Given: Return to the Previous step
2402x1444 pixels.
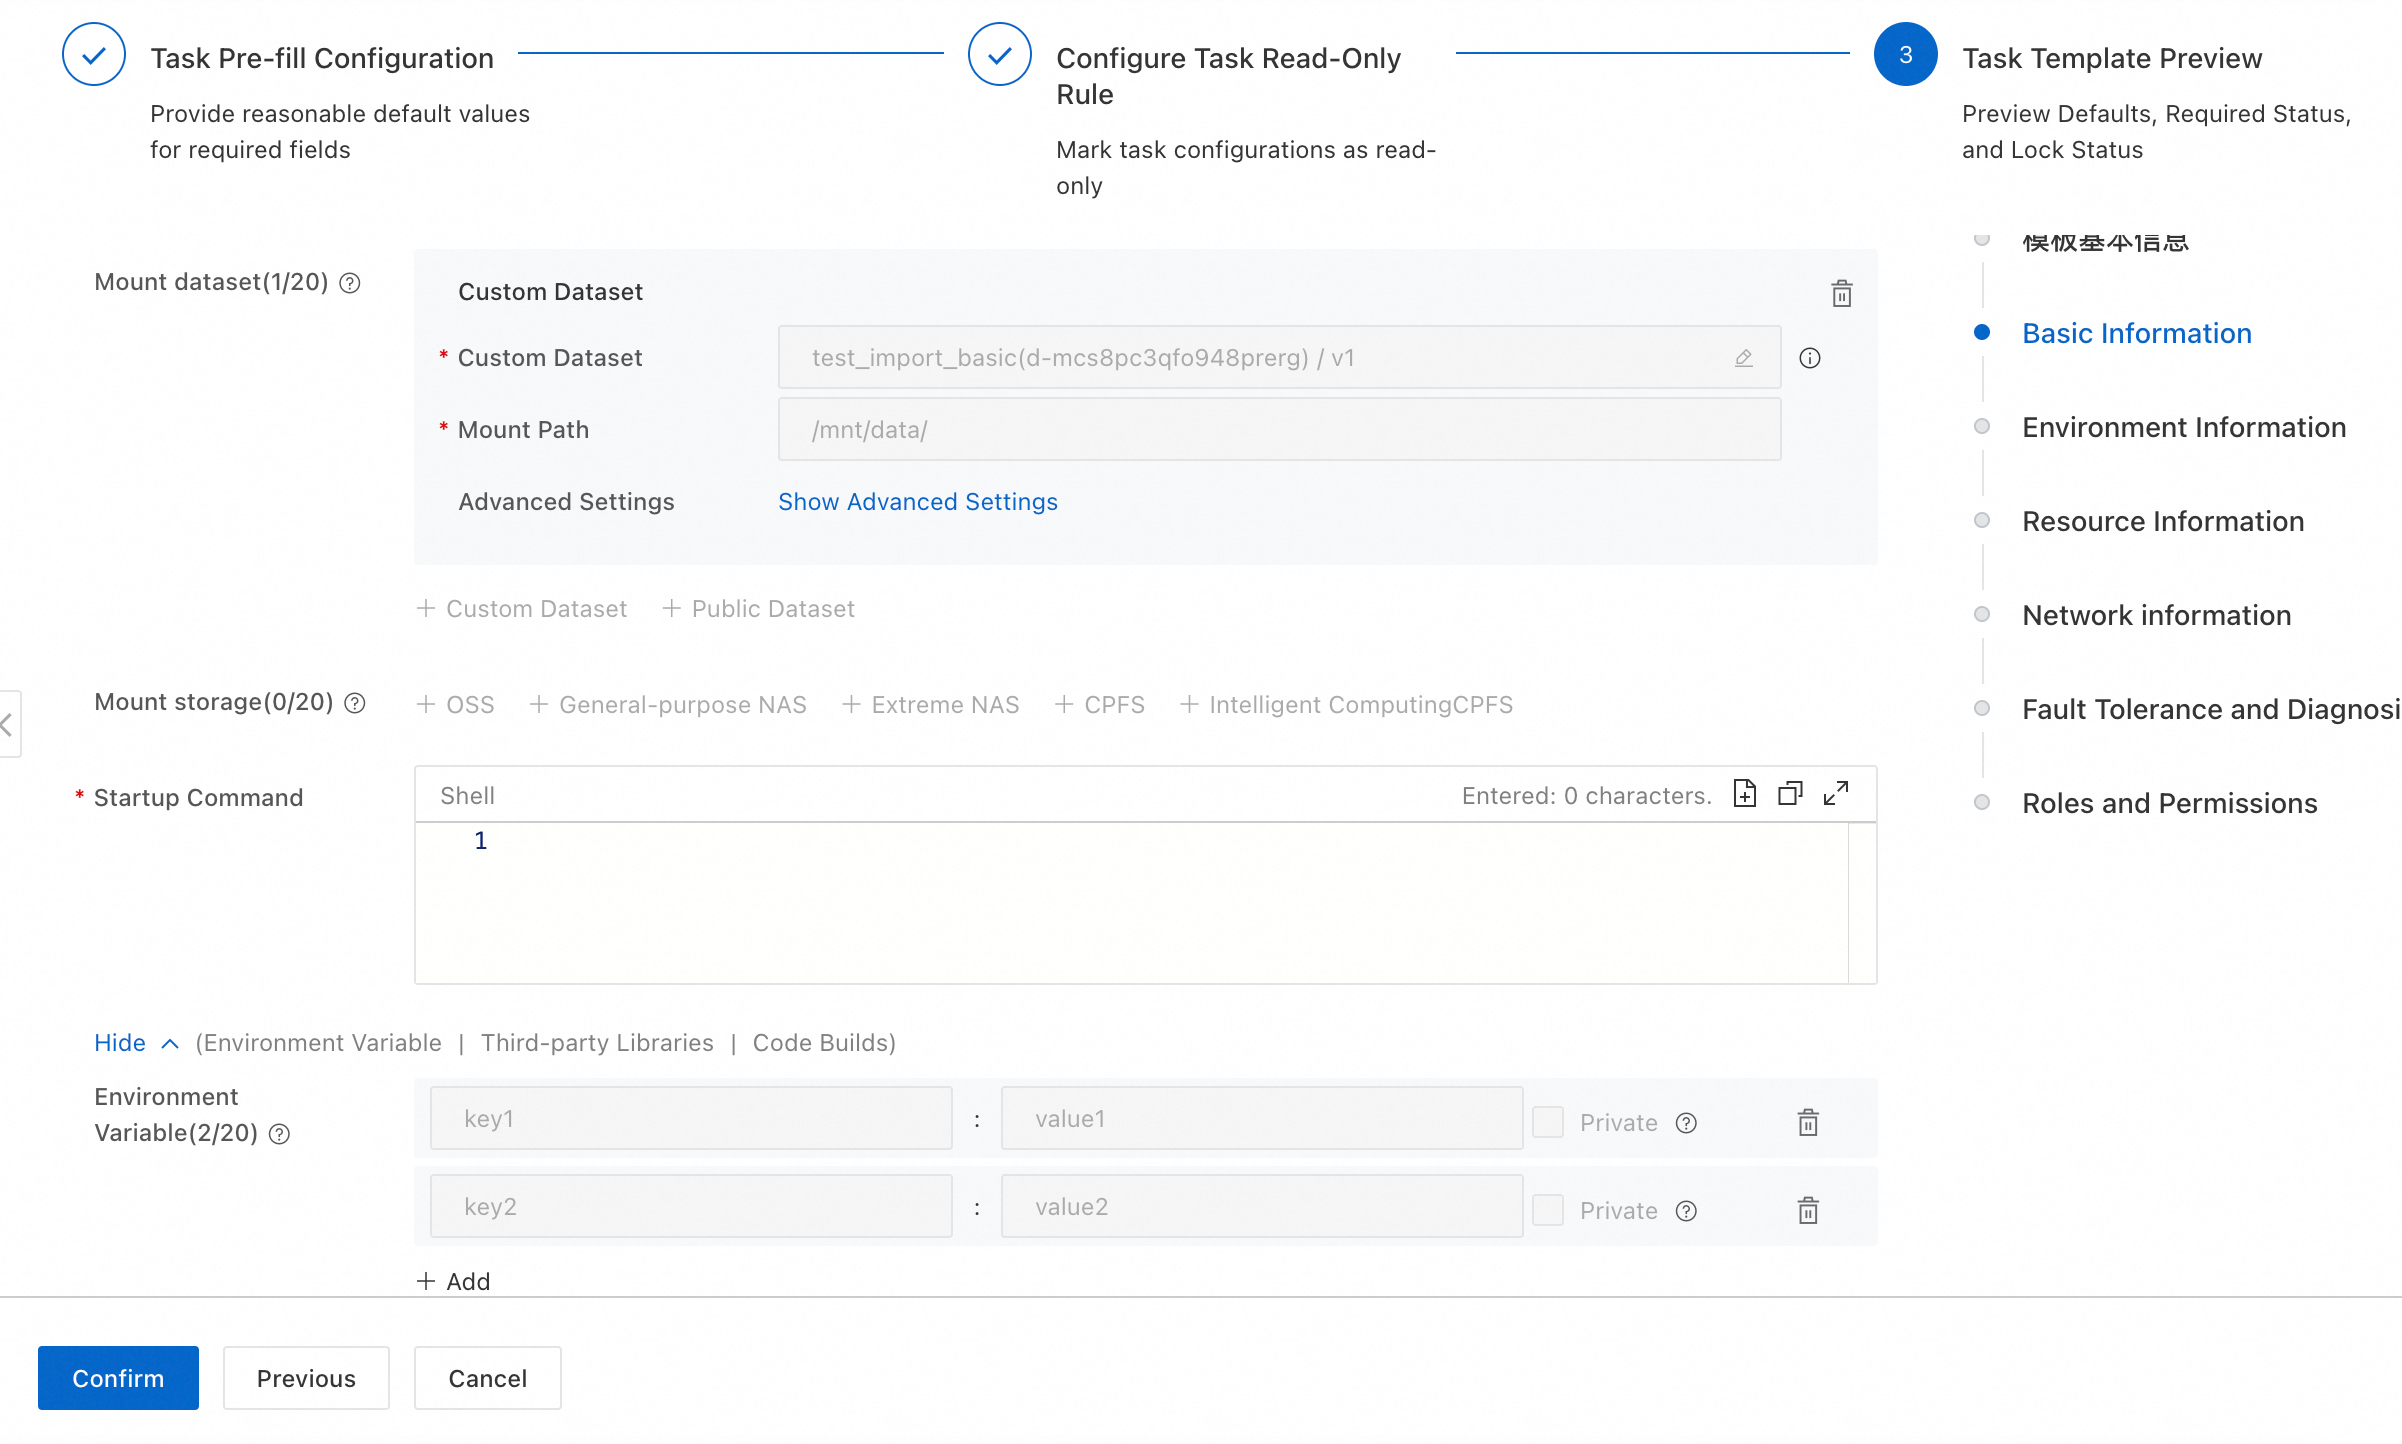Looking at the screenshot, I should tap(306, 1378).
